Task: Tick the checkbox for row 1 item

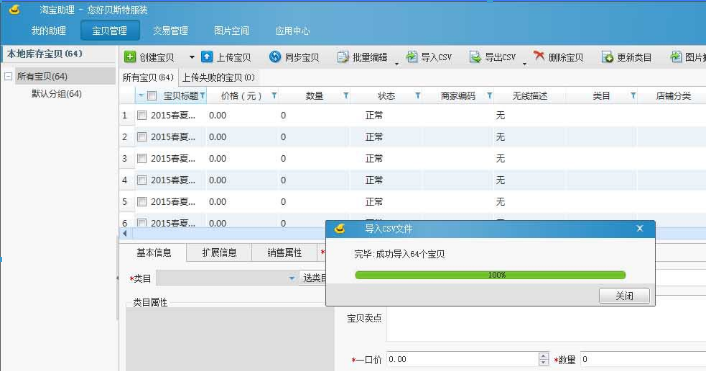Action: point(142,115)
